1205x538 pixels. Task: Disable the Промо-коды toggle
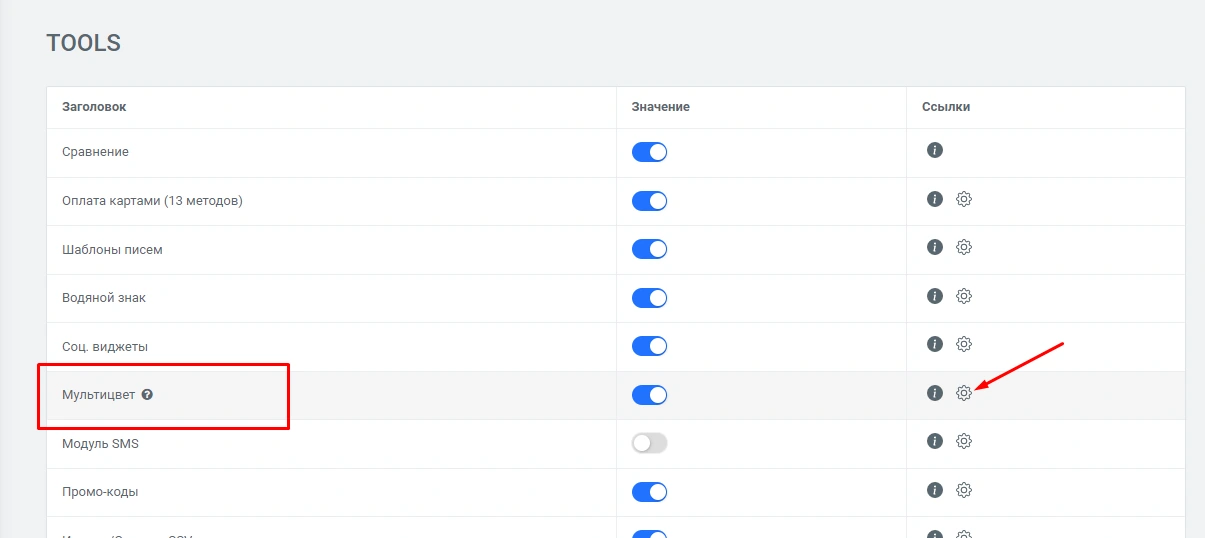[x=649, y=492]
